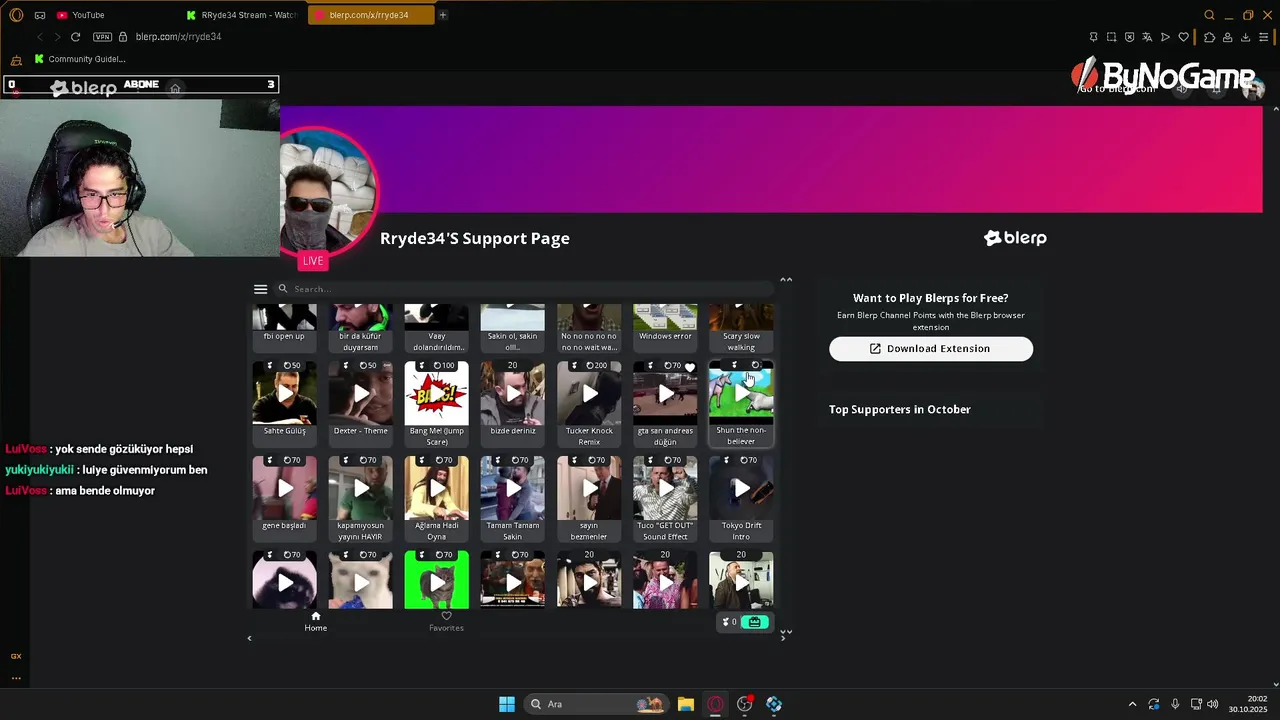The image size is (1280, 720).
Task: Click the taskbar Ara search box
Action: tap(596, 704)
